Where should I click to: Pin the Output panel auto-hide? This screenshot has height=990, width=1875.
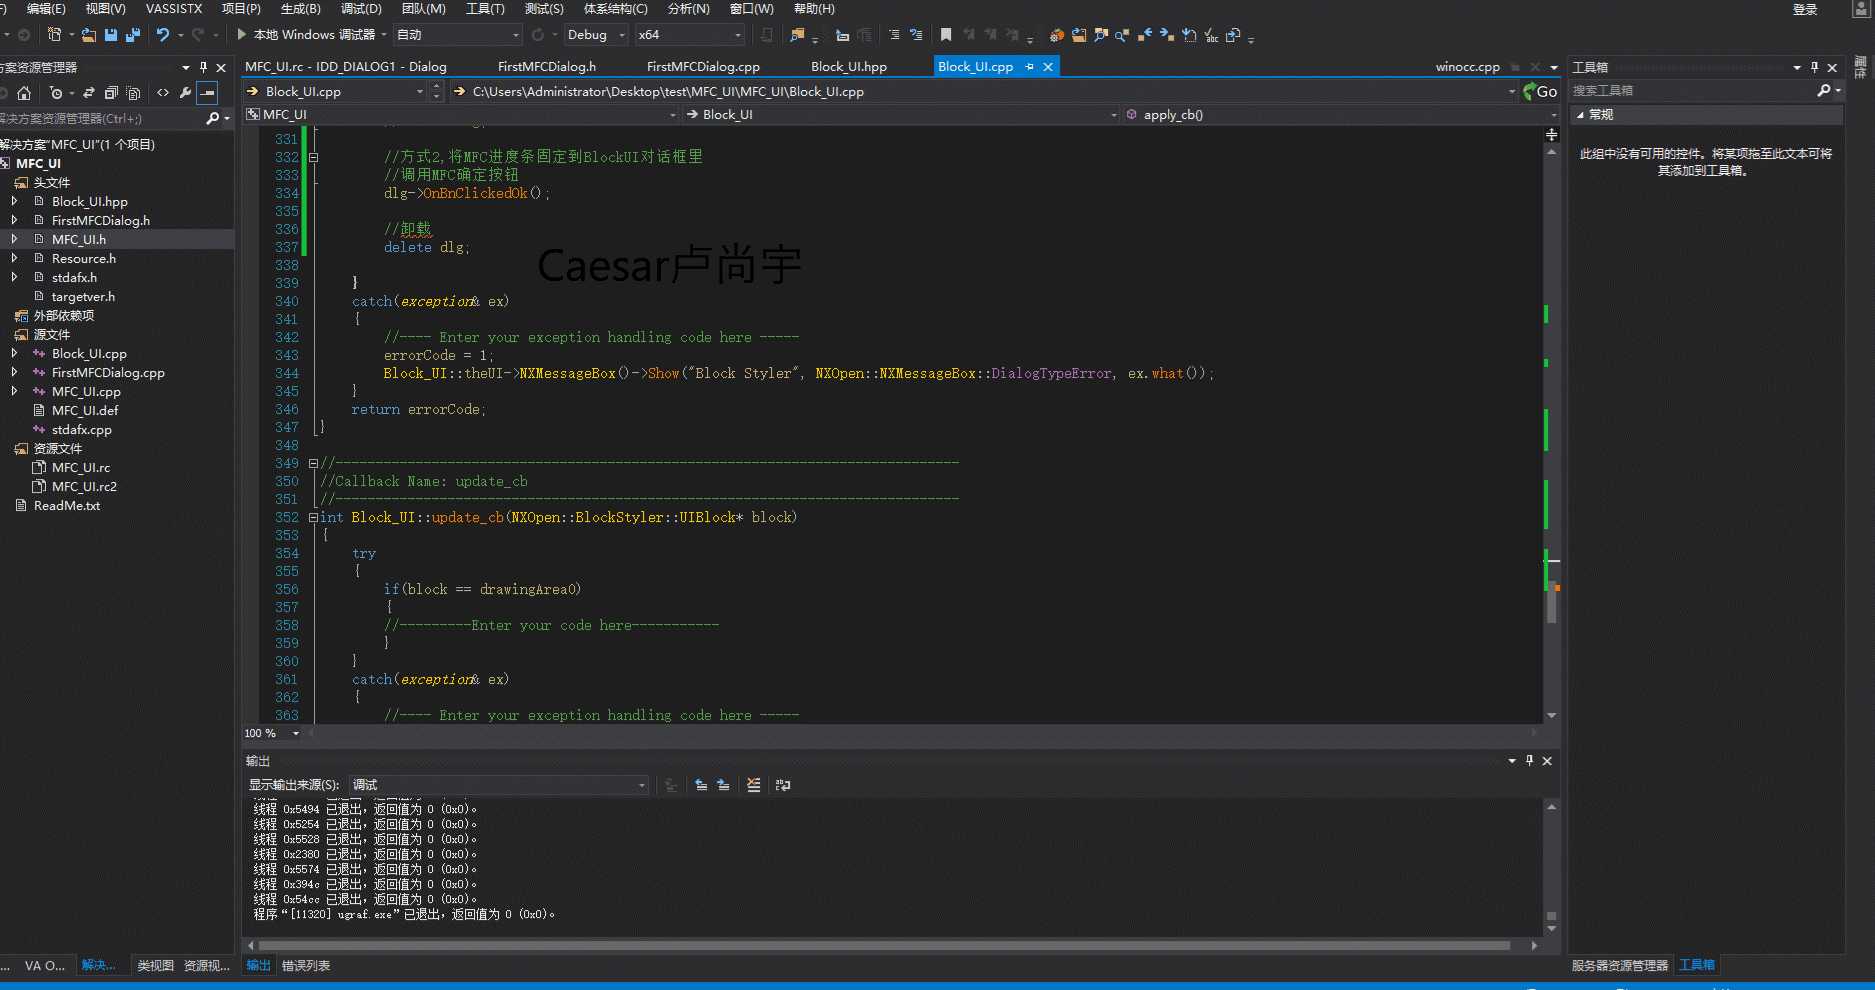(1529, 761)
